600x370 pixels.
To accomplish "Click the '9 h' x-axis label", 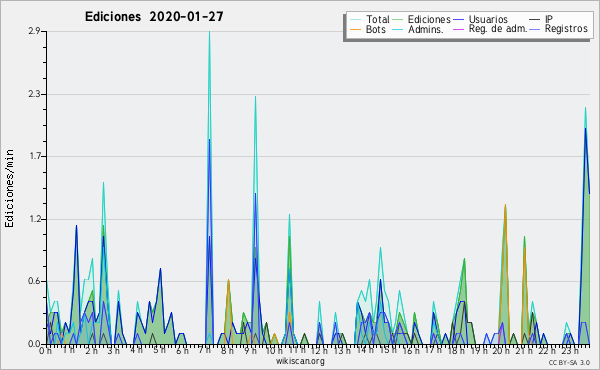I will 250,351.
